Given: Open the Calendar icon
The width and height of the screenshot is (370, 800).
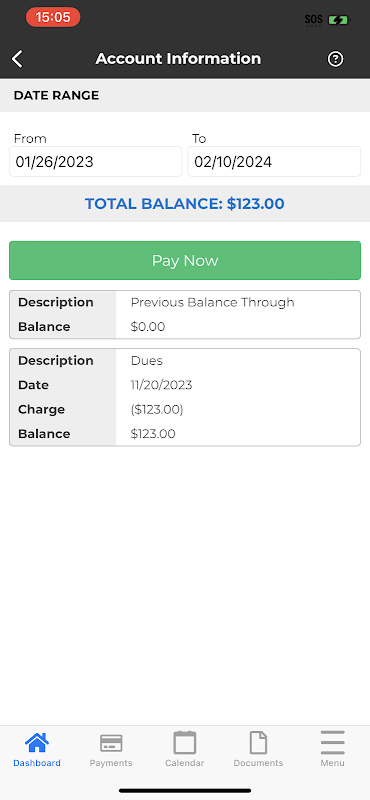Looking at the screenshot, I should [185, 743].
